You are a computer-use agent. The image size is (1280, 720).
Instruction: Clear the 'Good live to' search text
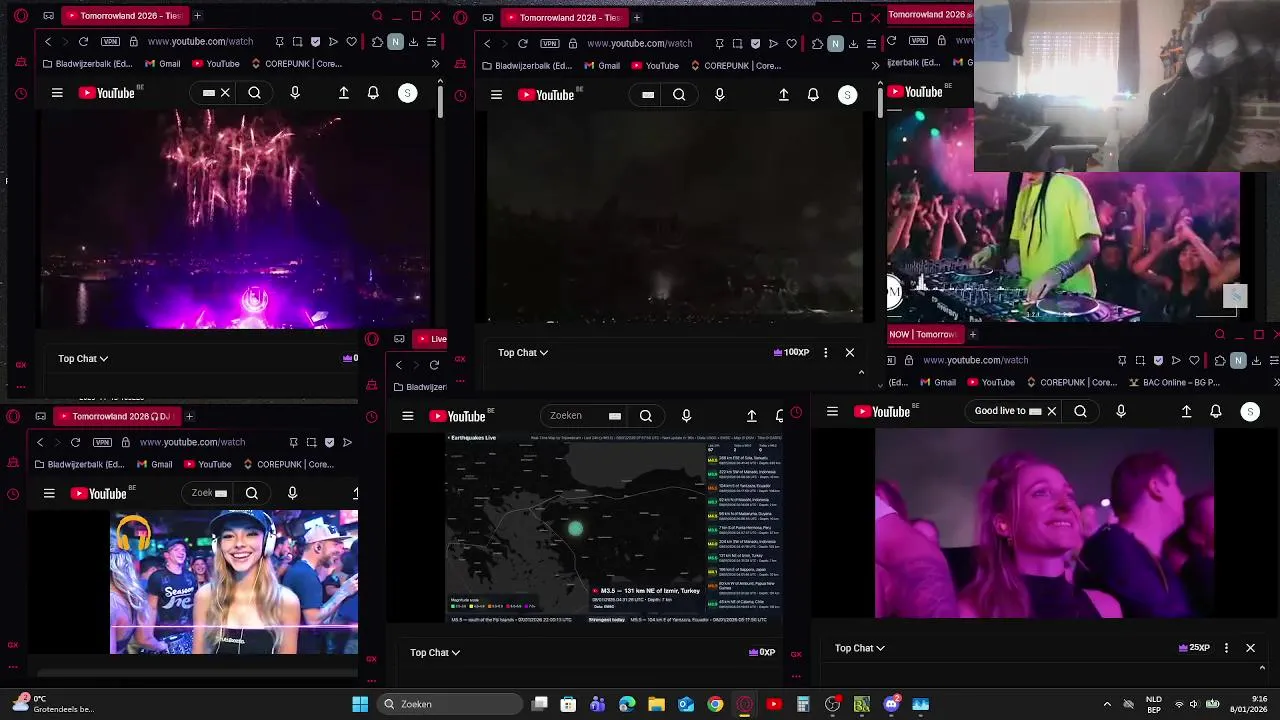click(x=1051, y=411)
